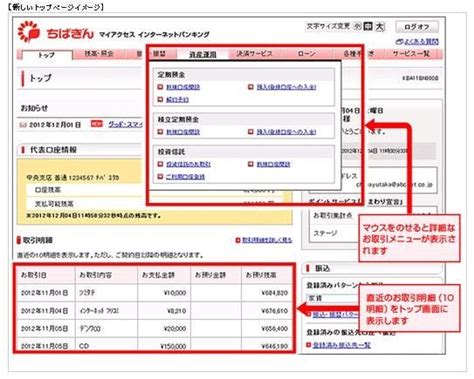Switch to the トップ tab
This screenshot has height=379, width=474.
tap(47, 55)
